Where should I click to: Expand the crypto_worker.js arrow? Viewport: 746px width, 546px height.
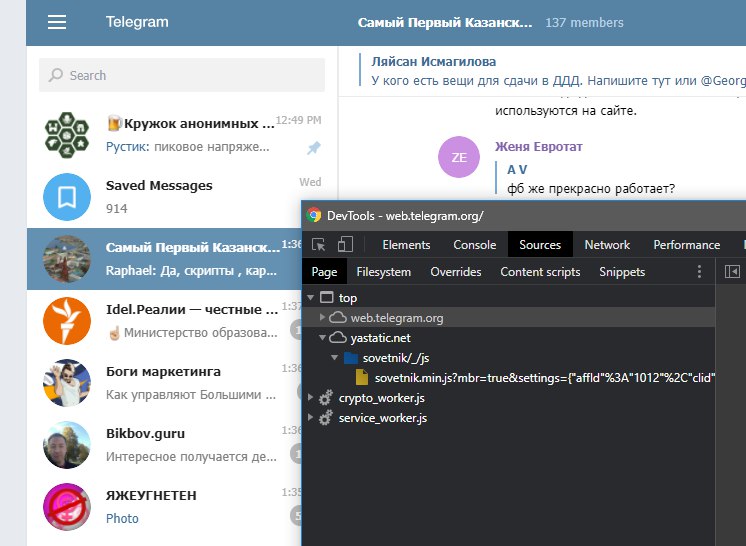point(310,397)
